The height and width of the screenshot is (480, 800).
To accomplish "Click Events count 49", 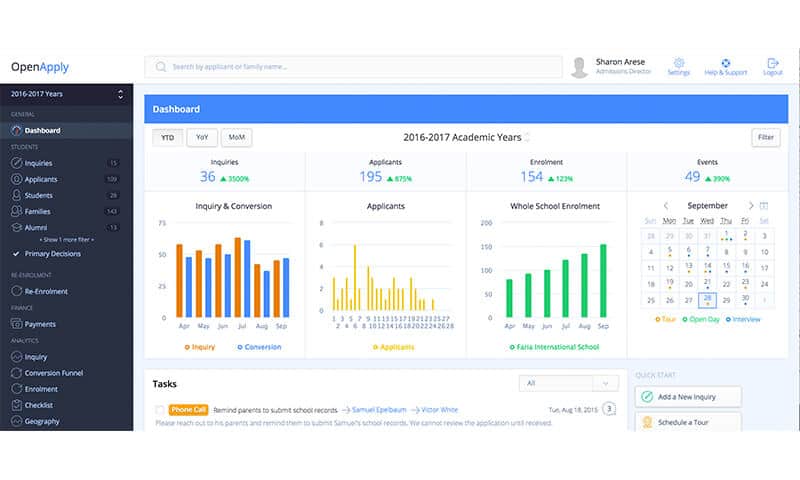I will 692,176.
